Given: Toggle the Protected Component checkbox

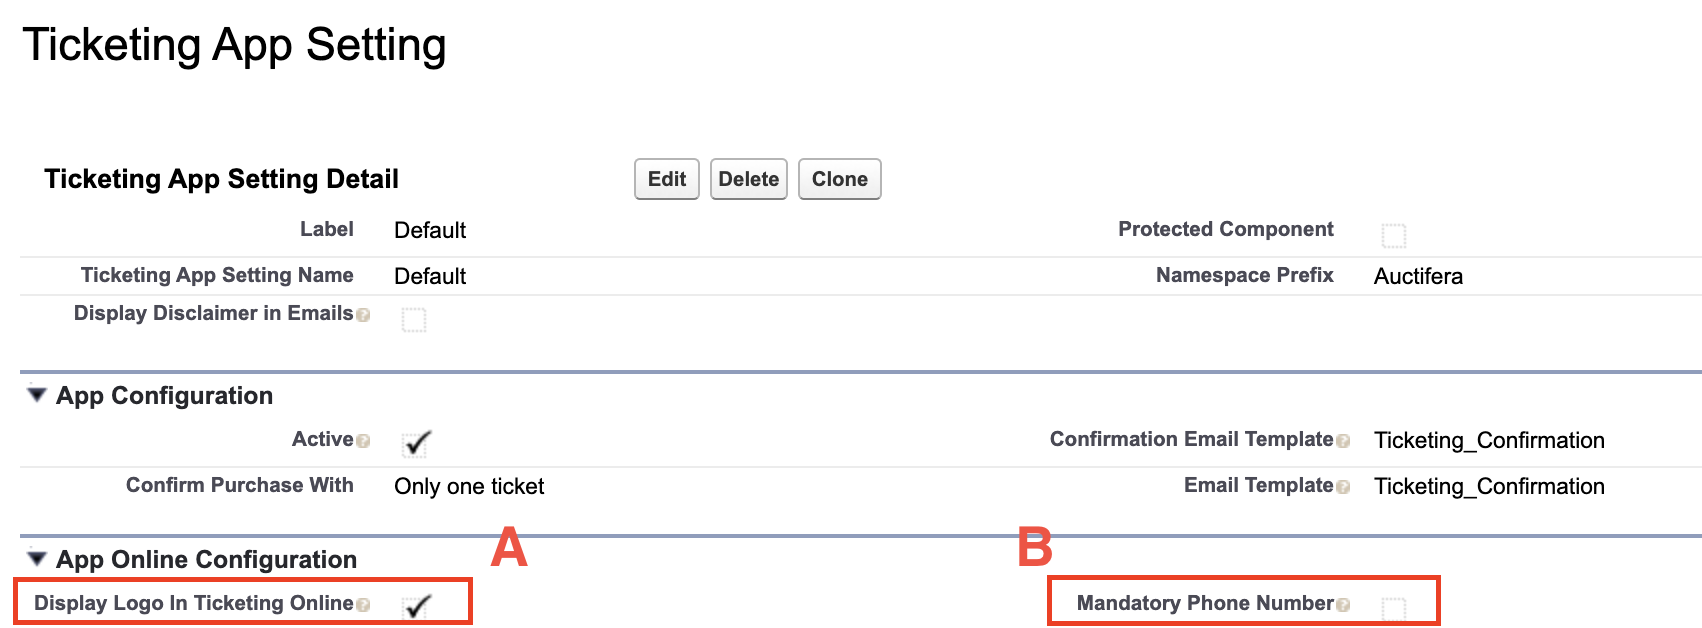Looking at the screenshot, I should [1393, 234].
